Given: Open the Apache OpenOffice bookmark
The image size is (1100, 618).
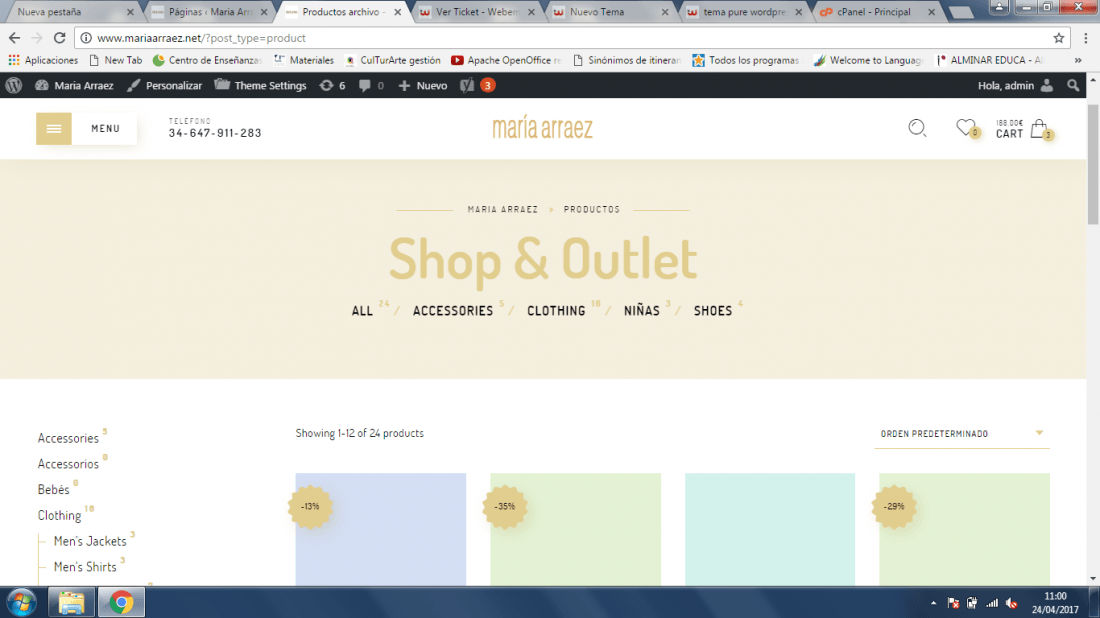Looking at the screenshot, I should pyautogui.click(x=506, y=60).
